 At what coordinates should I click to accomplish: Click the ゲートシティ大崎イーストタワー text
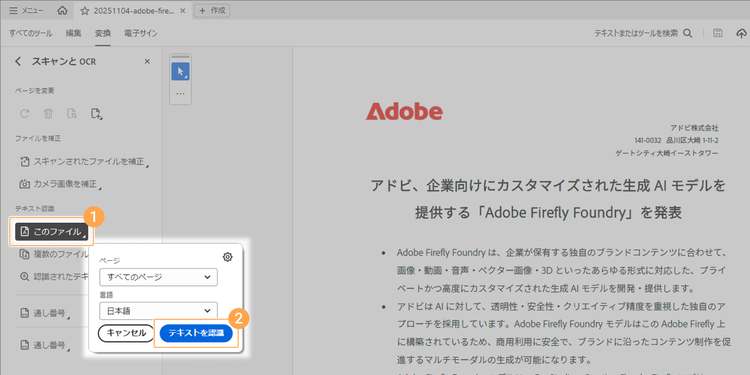[668, 153]
